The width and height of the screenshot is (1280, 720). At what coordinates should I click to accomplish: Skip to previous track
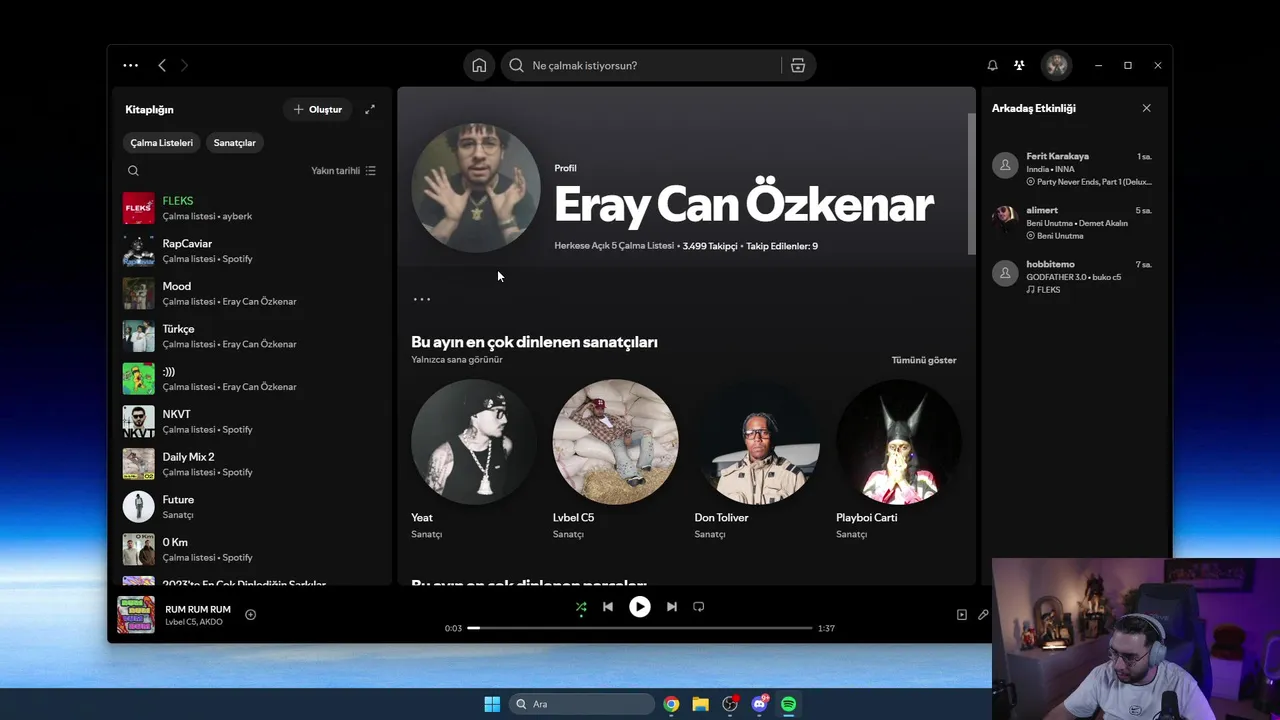click(x=608, y=606)
